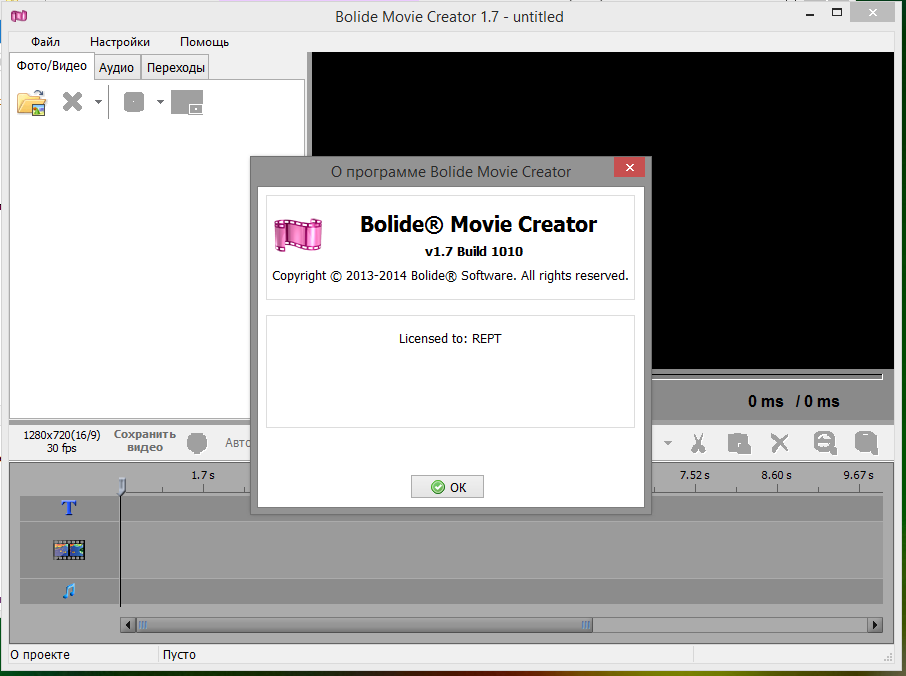Viewport: 906px width, 676px height.
Task: Click the v1.7 Build 1010 version text
Action: tap(474, 251)
